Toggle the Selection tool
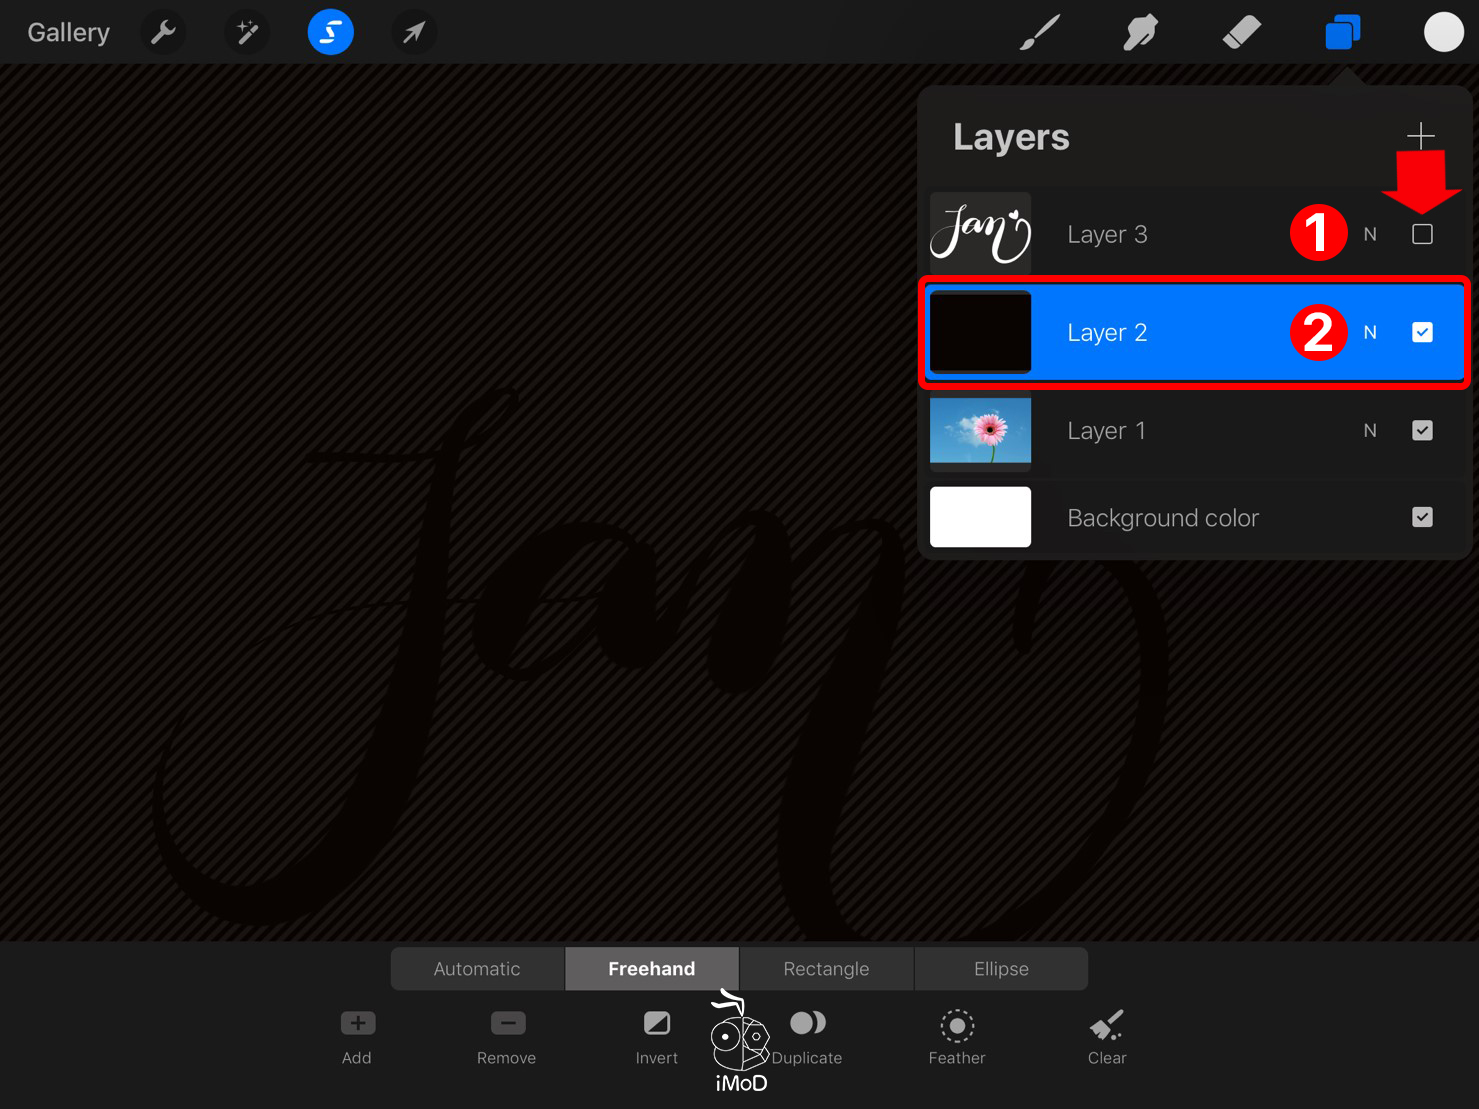 pos(330,33)
